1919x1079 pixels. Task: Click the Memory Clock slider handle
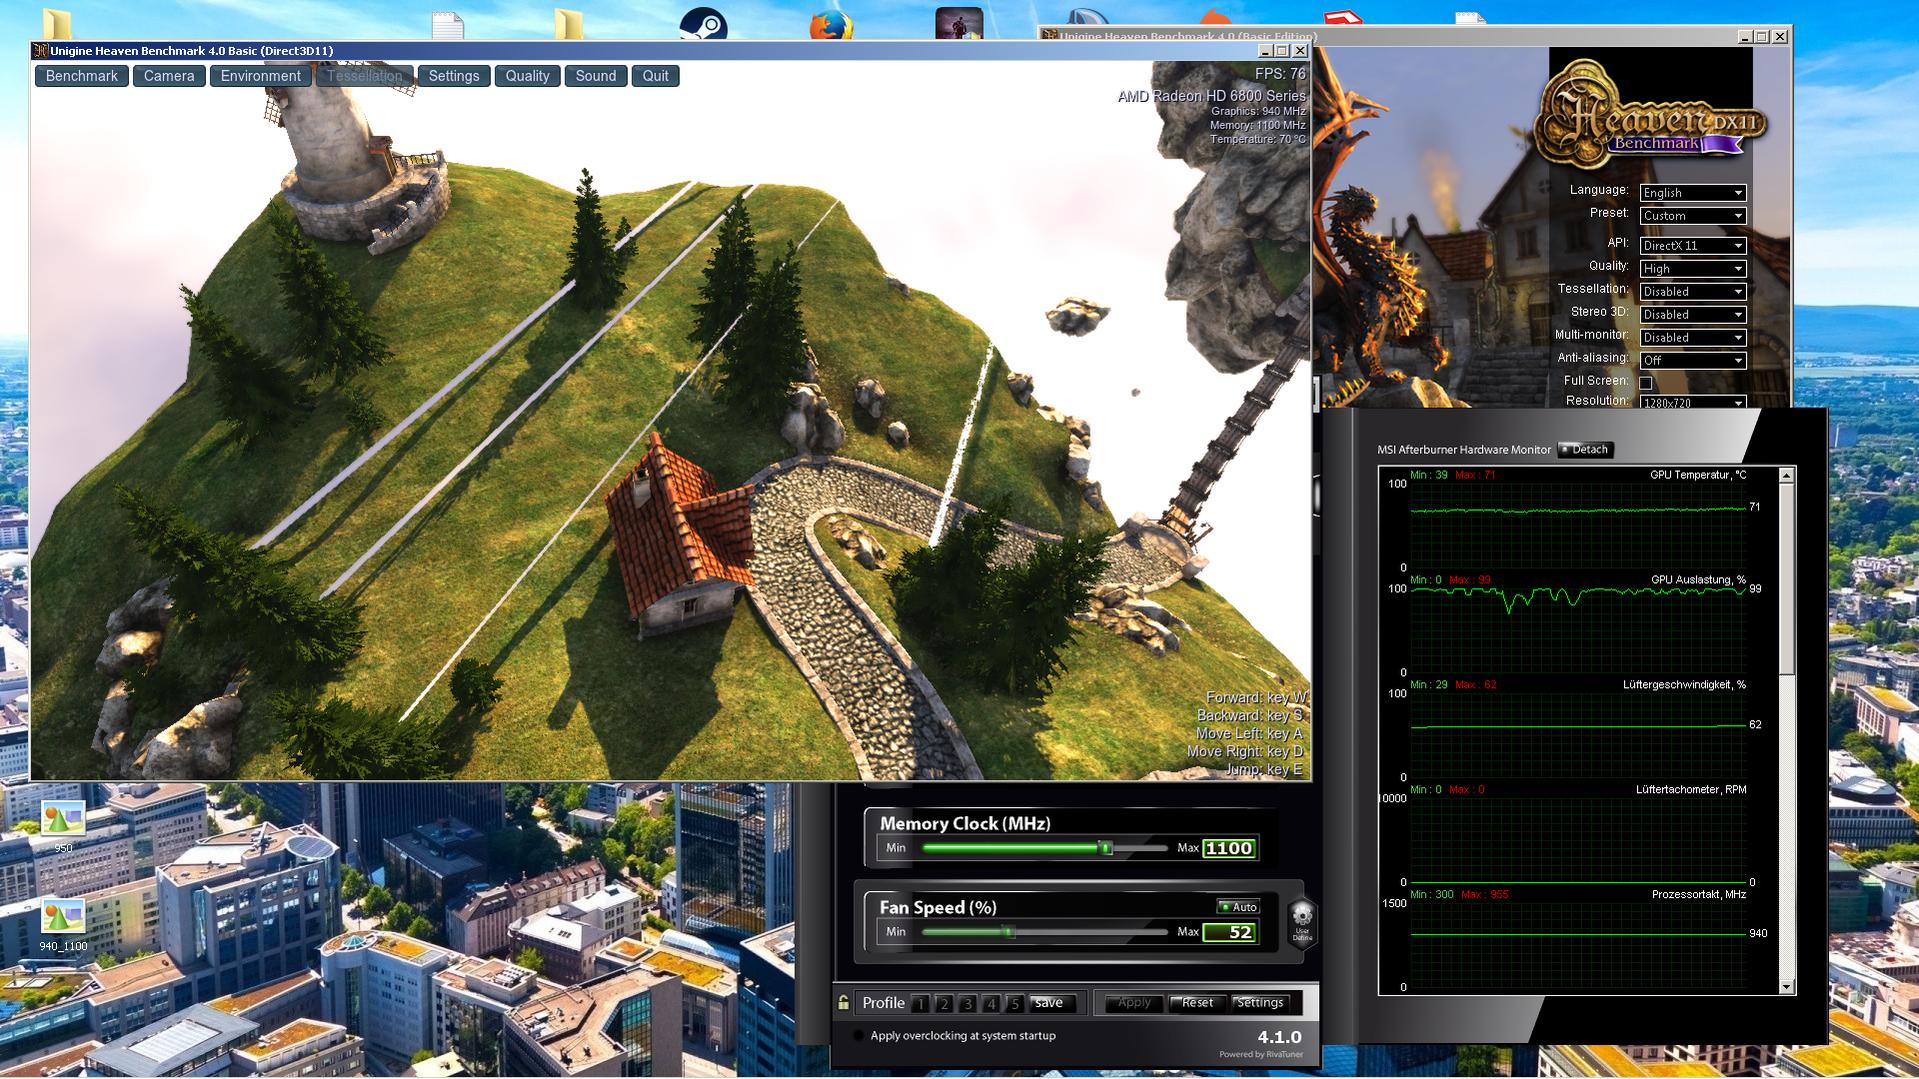point(1106,848)
